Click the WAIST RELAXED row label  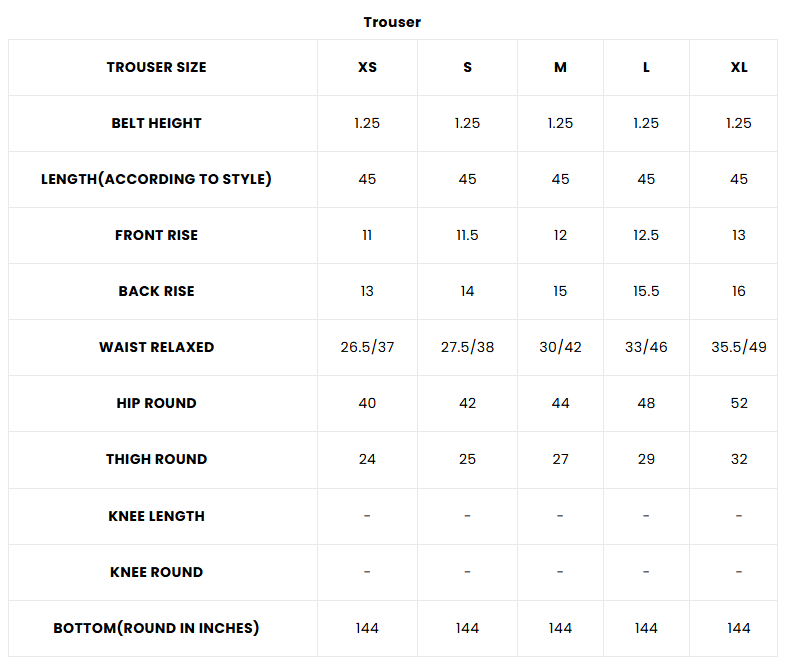click(156, 347)
